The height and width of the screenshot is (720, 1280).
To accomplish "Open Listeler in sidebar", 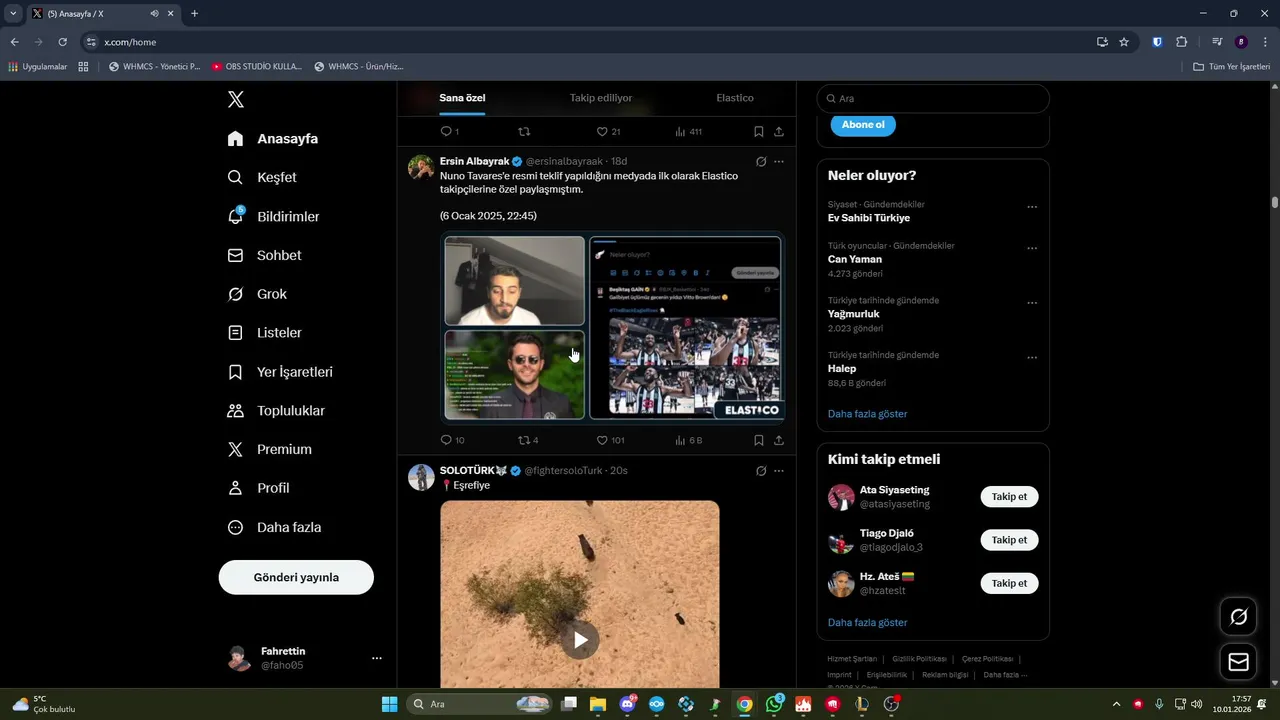I will 264,333.
